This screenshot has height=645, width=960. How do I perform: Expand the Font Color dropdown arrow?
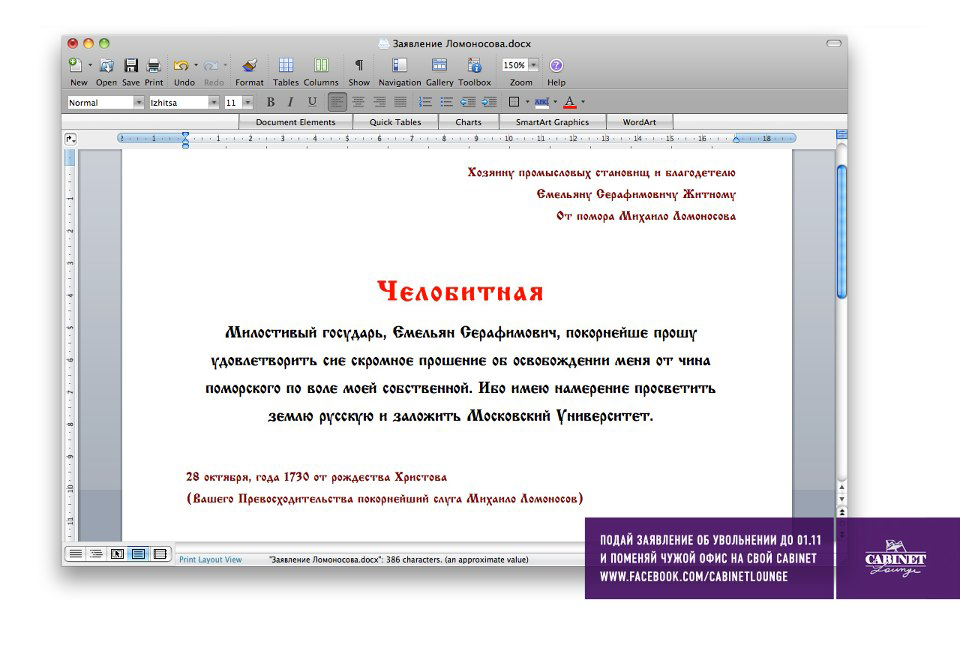583,102
